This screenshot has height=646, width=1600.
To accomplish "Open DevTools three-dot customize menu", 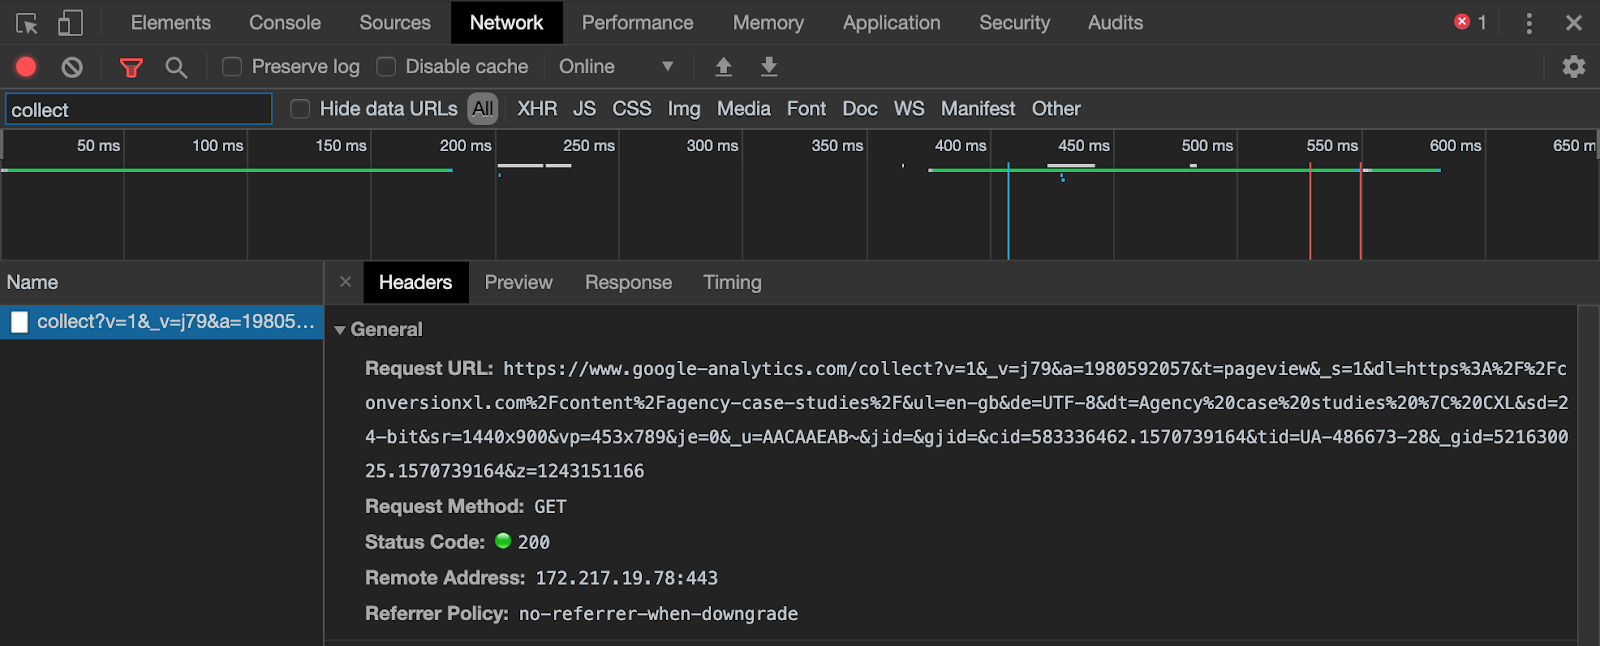I will (x=1529, y=23).
